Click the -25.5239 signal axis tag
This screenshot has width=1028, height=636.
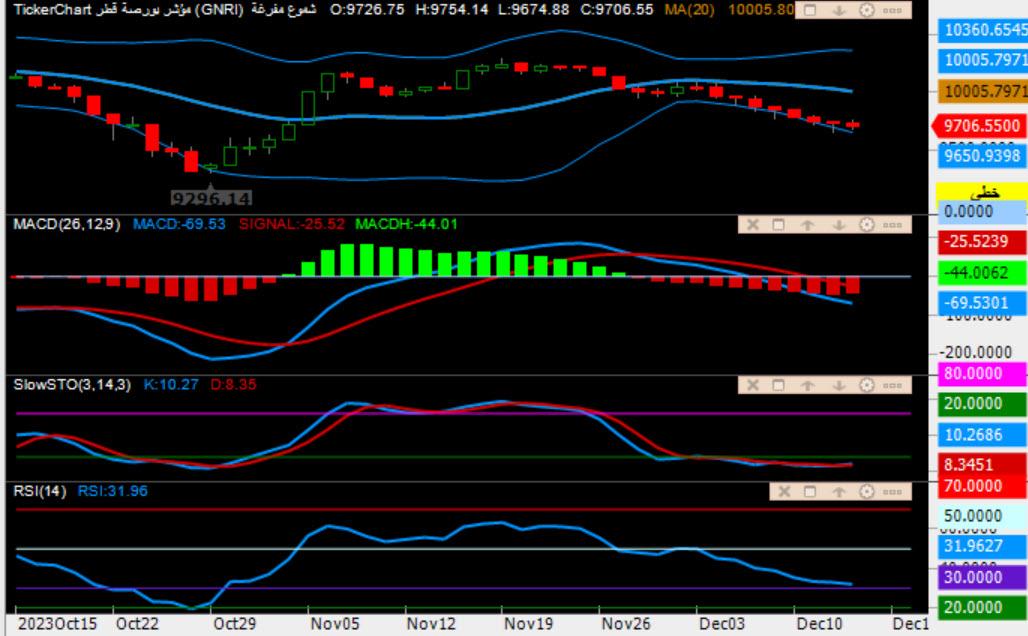coord(981,242)
